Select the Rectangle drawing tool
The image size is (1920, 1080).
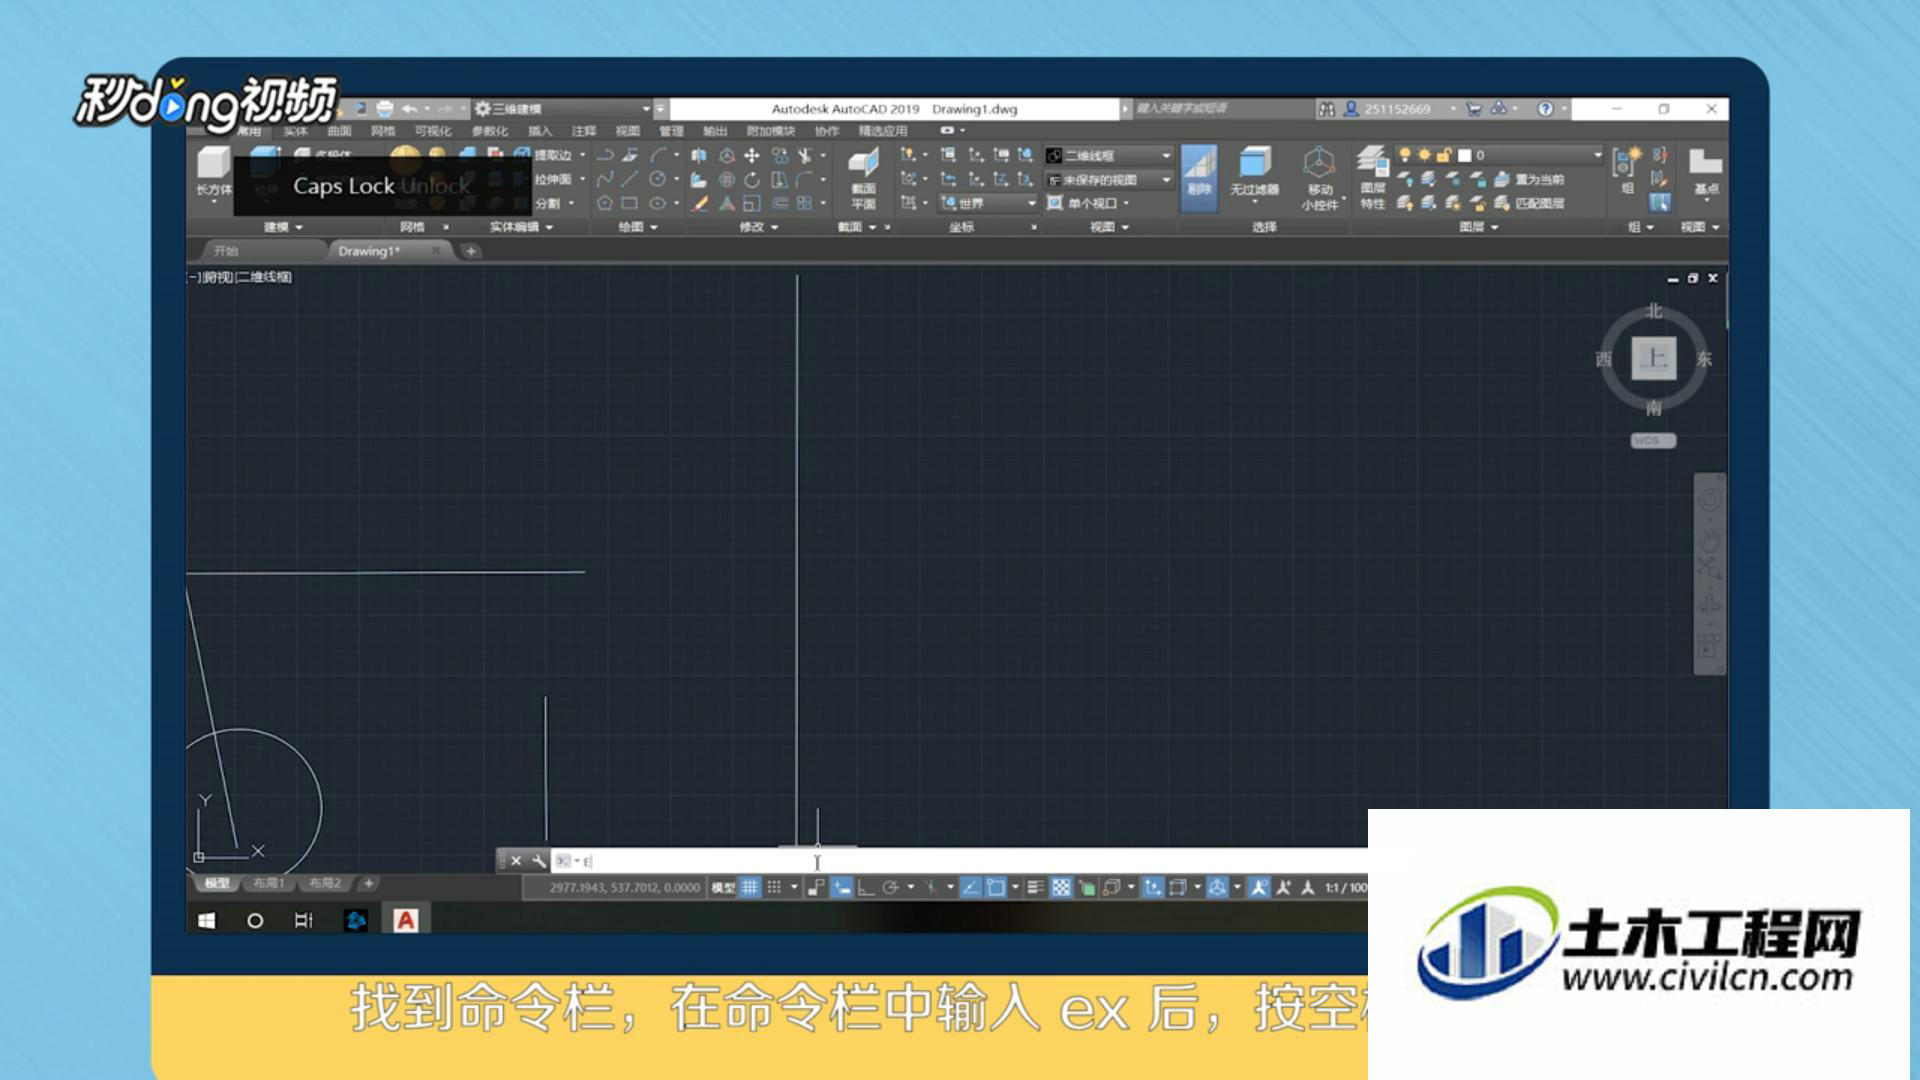tap(630, 204)
